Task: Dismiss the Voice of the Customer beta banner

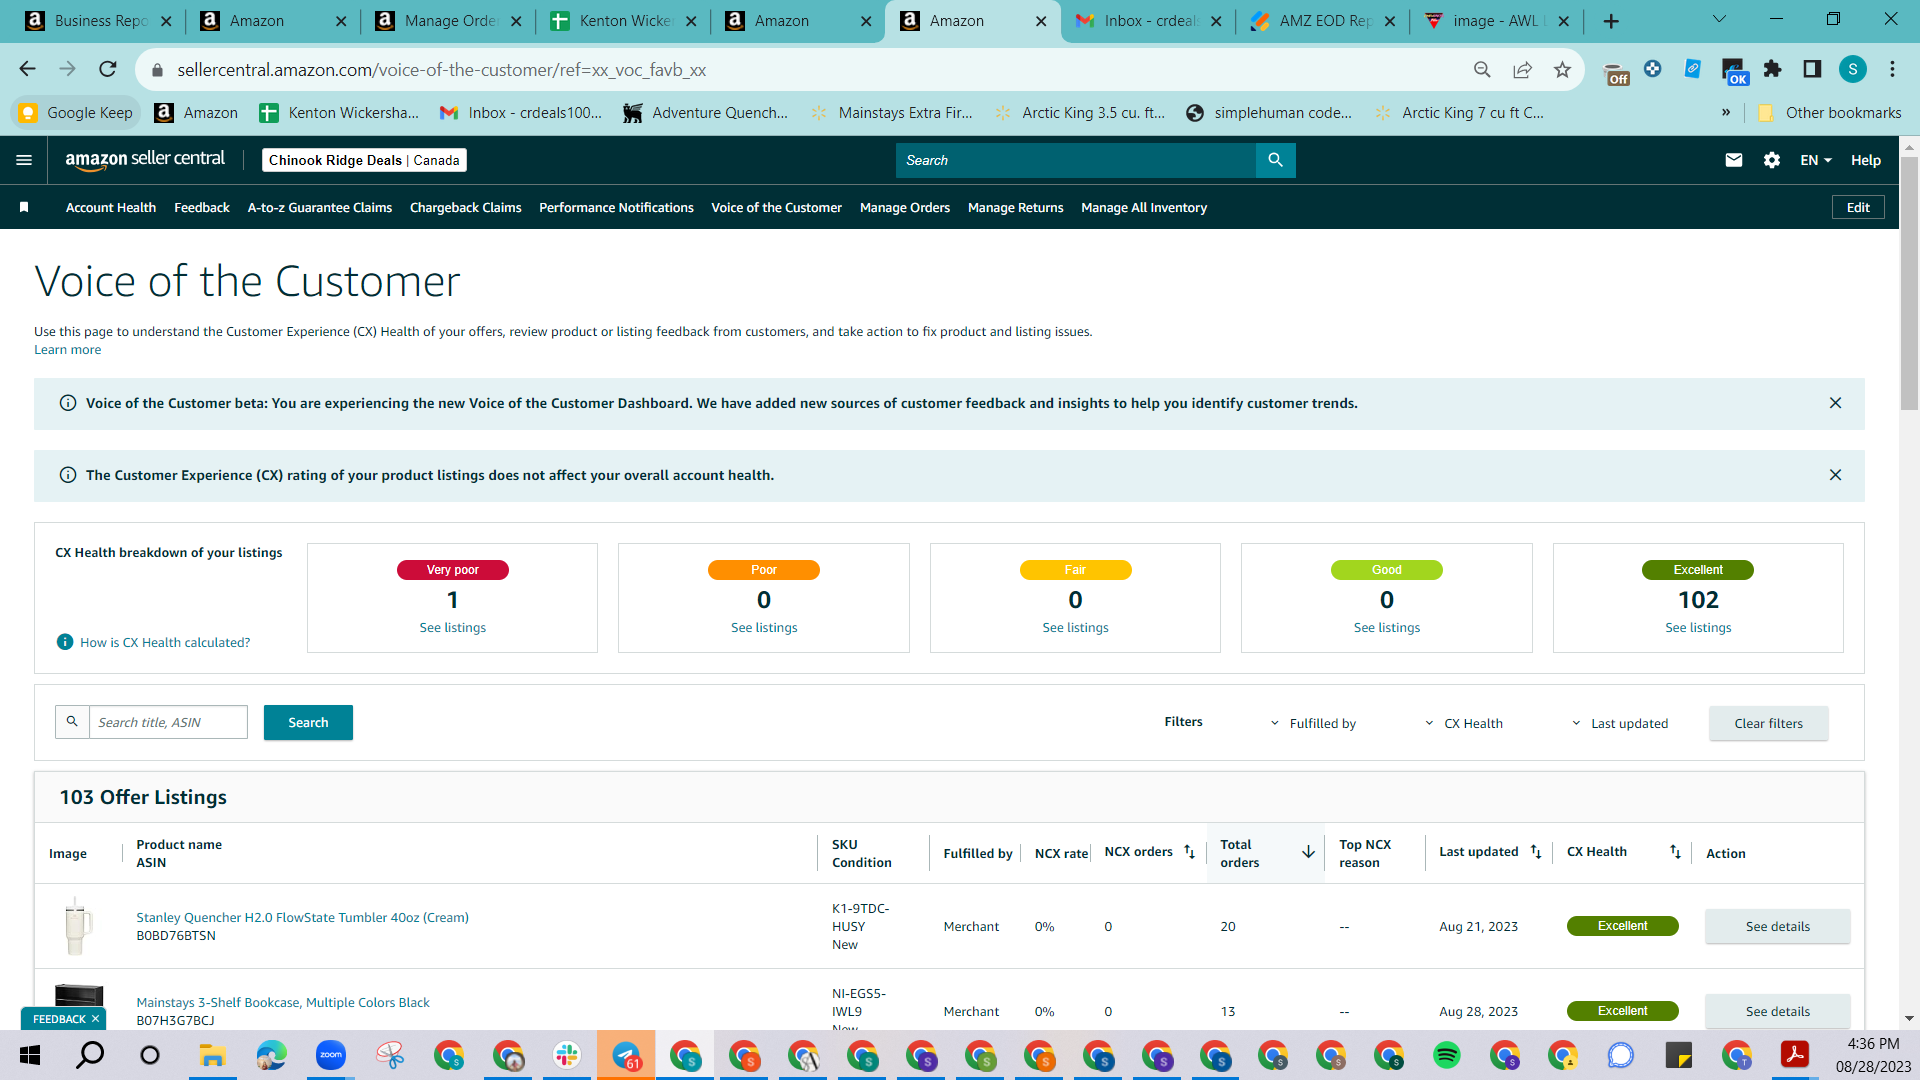Action: [x=1835, y=403]
